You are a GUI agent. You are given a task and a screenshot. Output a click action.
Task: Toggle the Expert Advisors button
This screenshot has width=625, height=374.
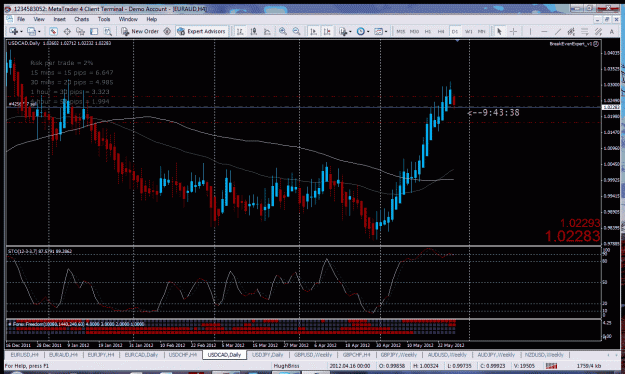pos(202,31)
